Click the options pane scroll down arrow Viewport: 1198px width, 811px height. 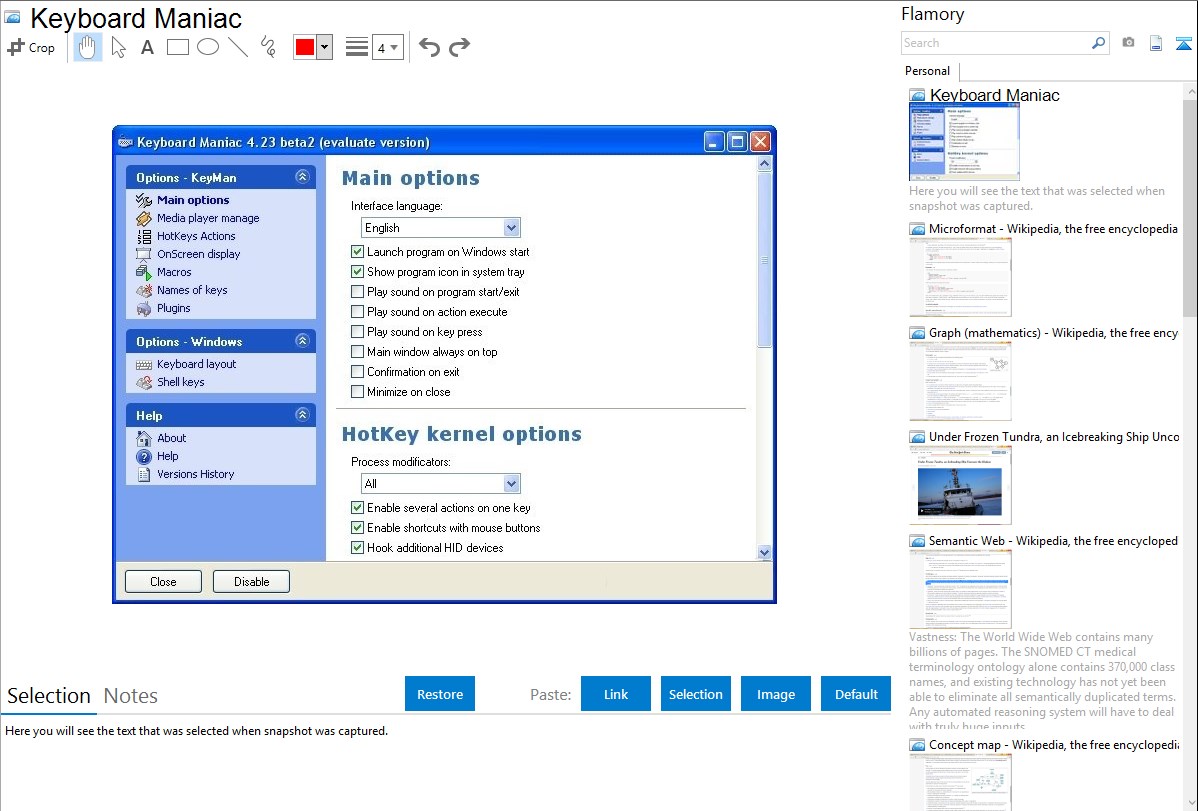[764, 552]
